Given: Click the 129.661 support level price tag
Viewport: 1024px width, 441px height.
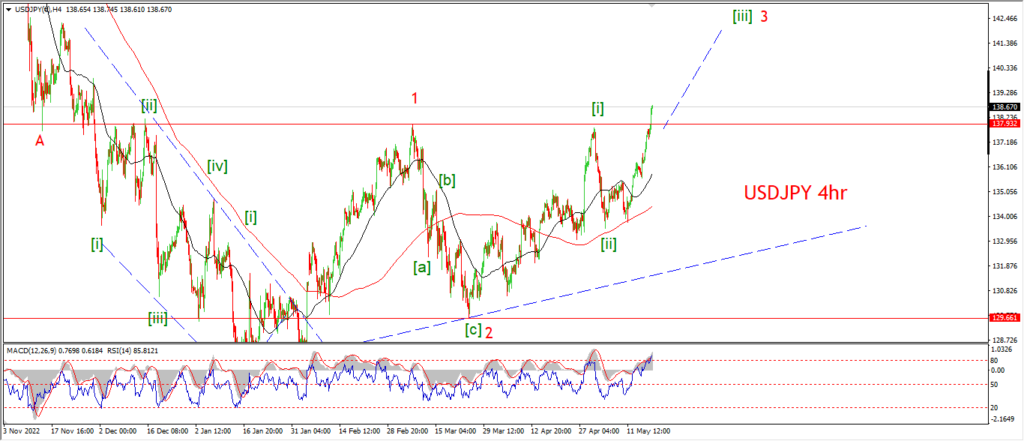Looking at the screenshot, I should [x=1003, y=318].
